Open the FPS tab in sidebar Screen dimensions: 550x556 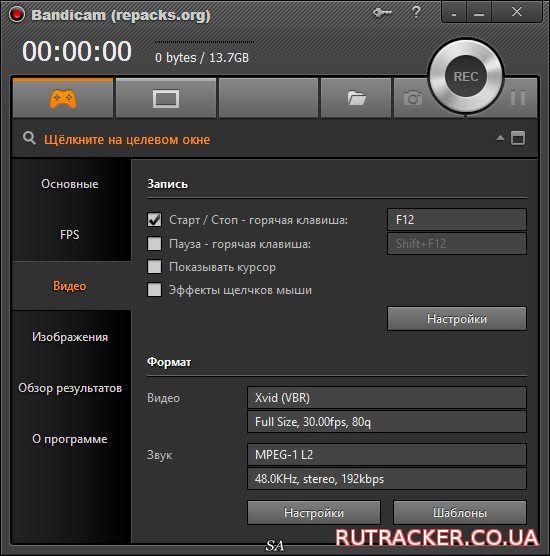pos(70,235)
